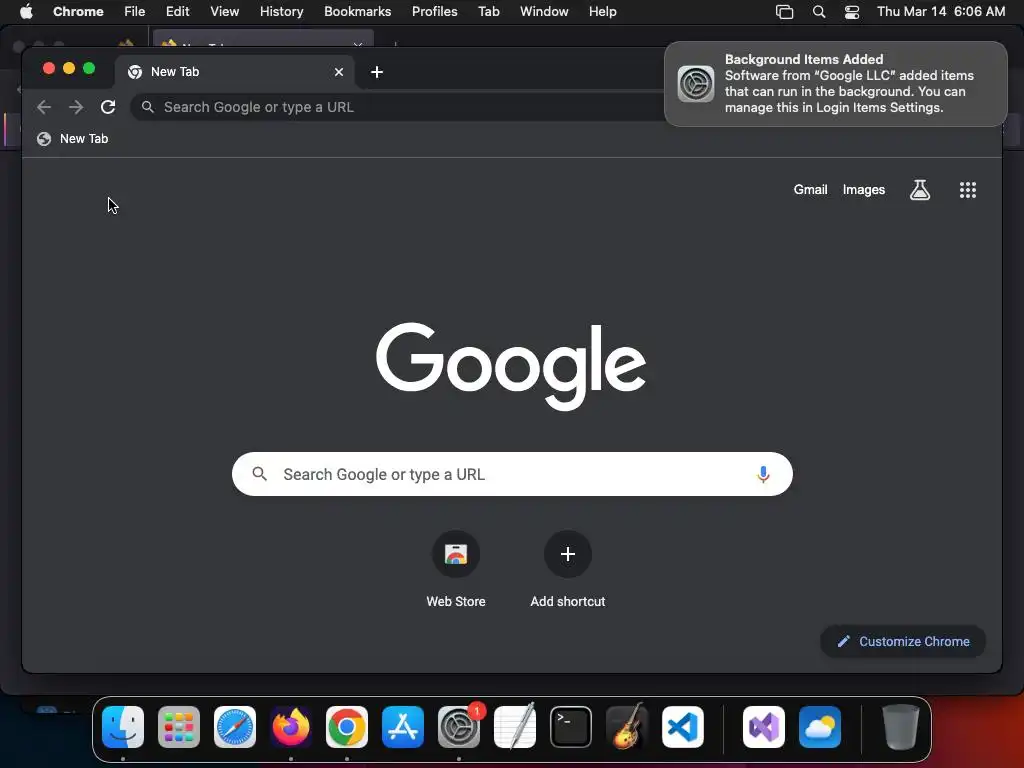Open Google Images link
The image size is (1024, 768).
tap(863, 189)
